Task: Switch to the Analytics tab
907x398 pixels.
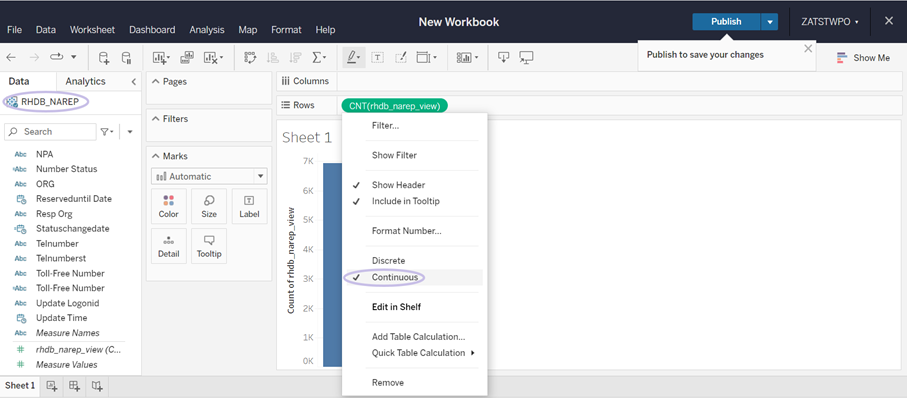Action: point(86,81)
